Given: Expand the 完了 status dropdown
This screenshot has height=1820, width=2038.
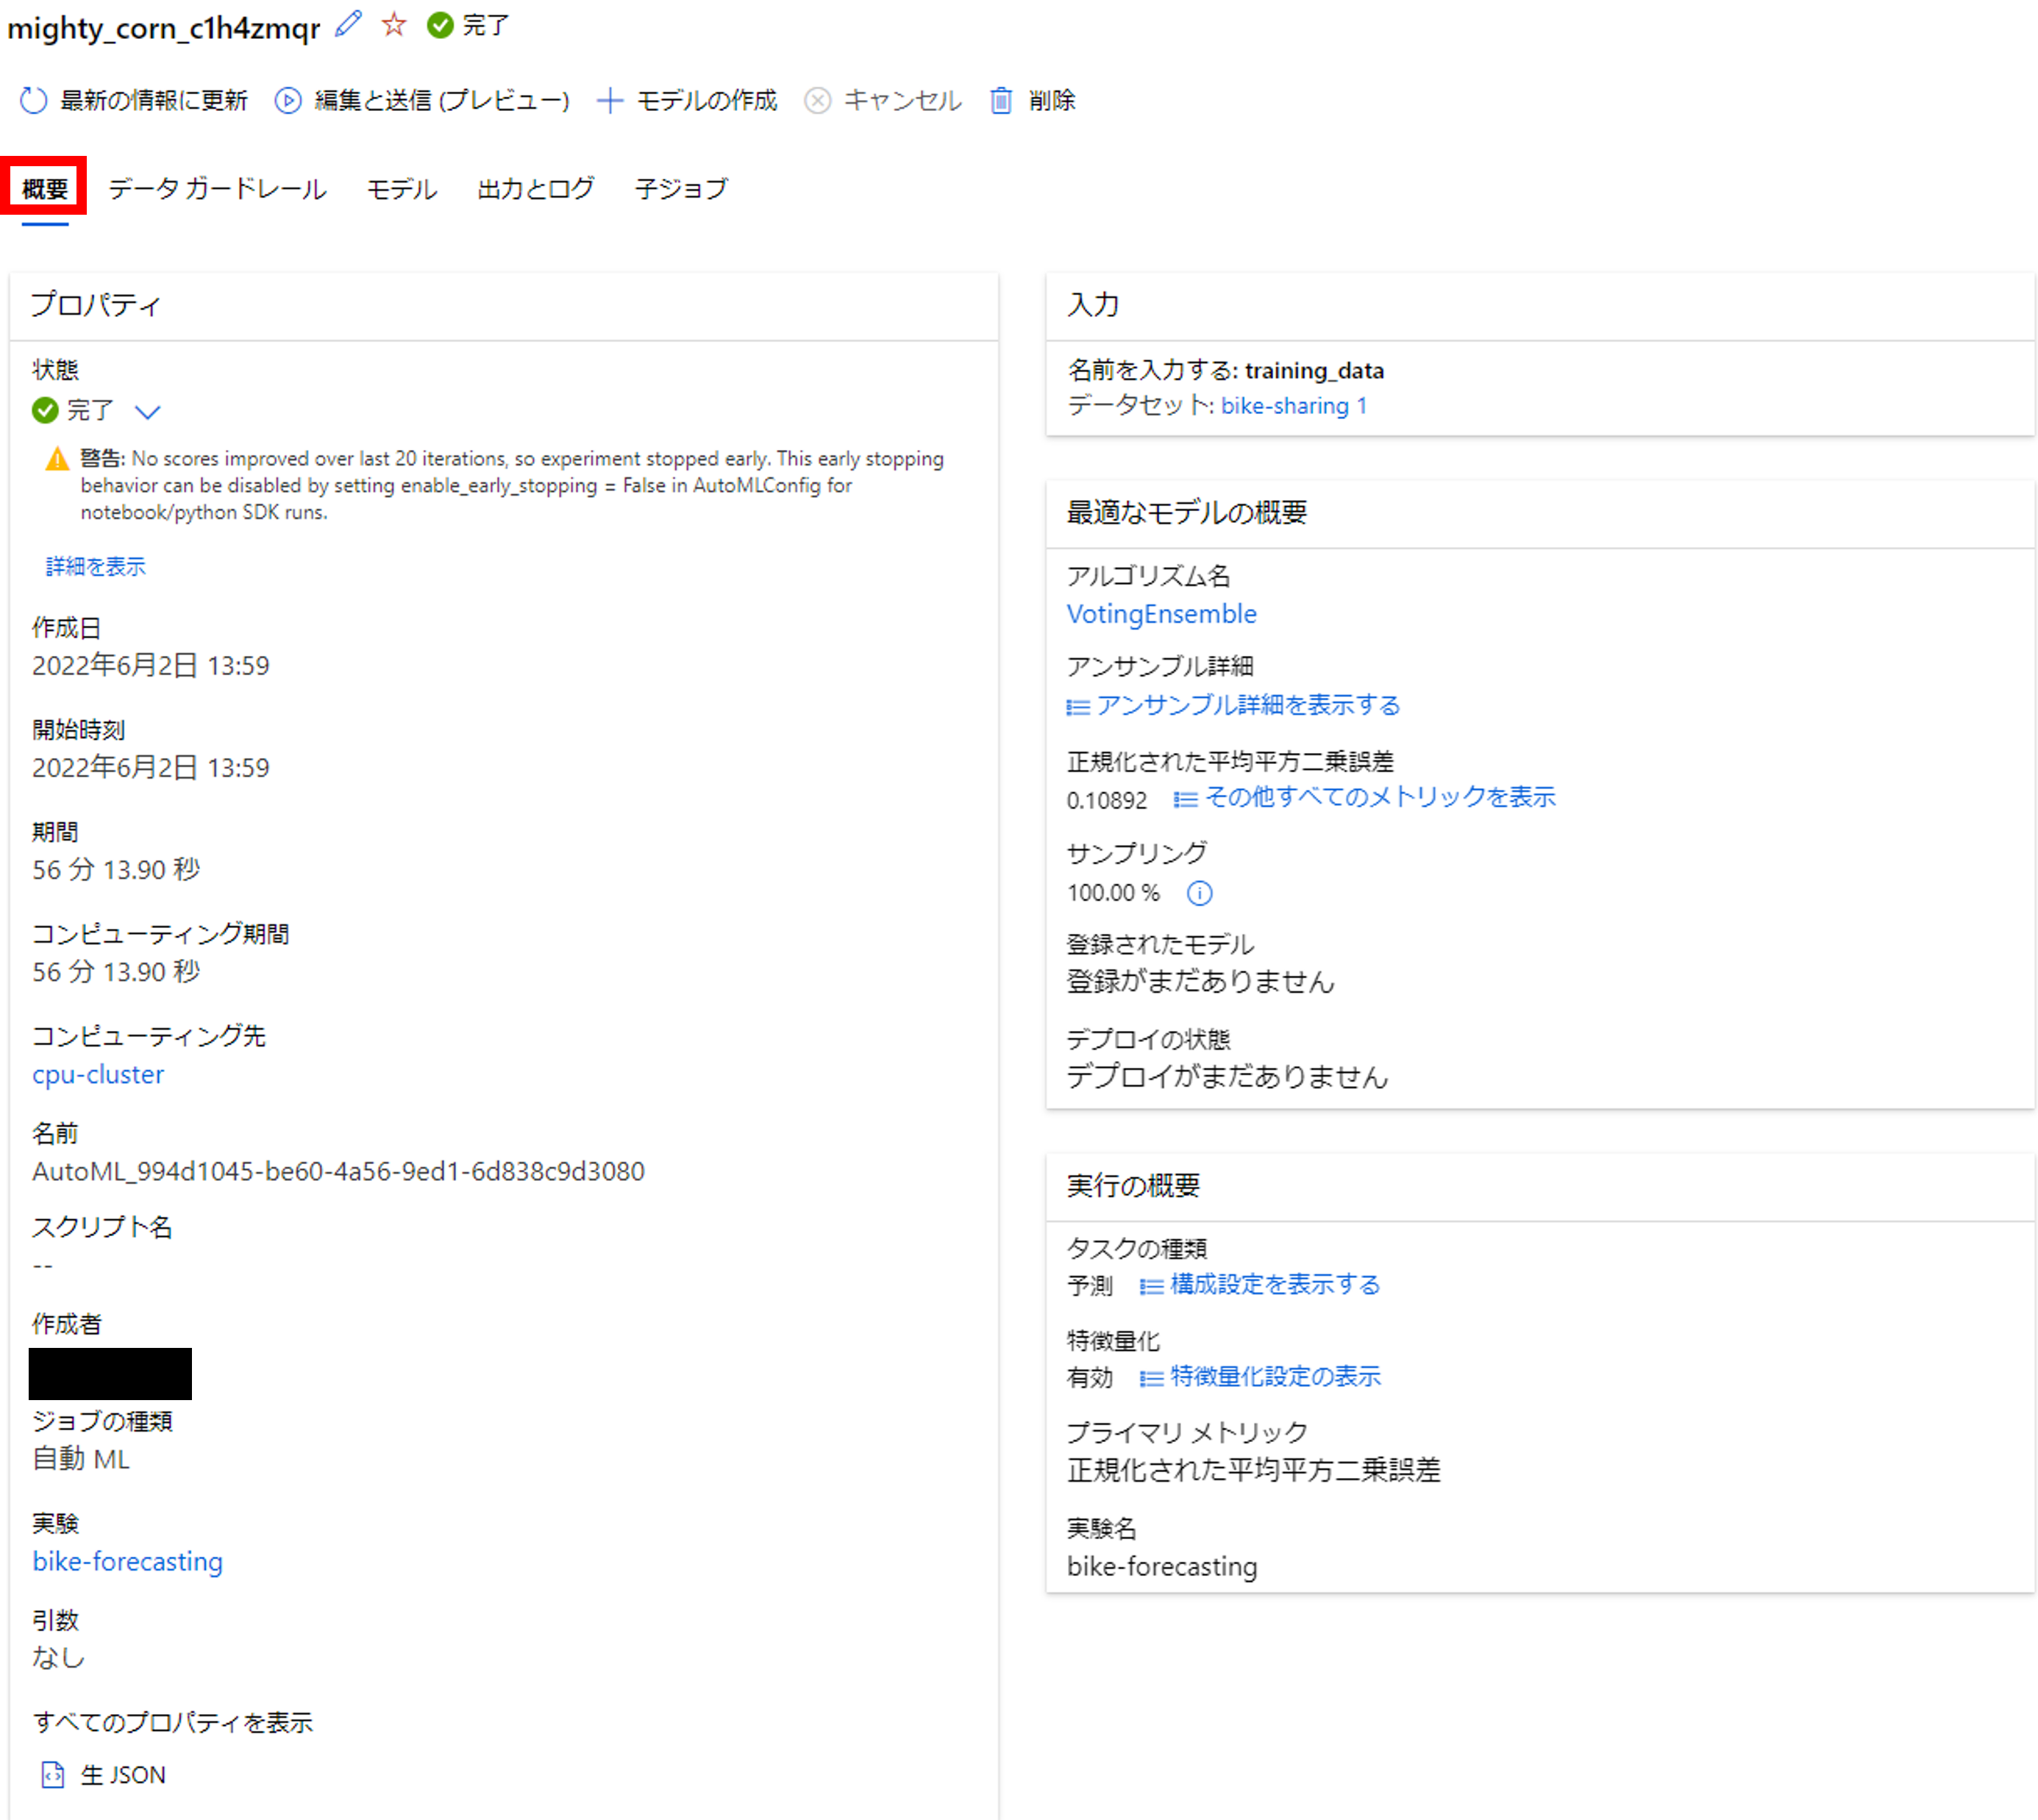Looking at the screenshot, I should (x=148, y=411).
